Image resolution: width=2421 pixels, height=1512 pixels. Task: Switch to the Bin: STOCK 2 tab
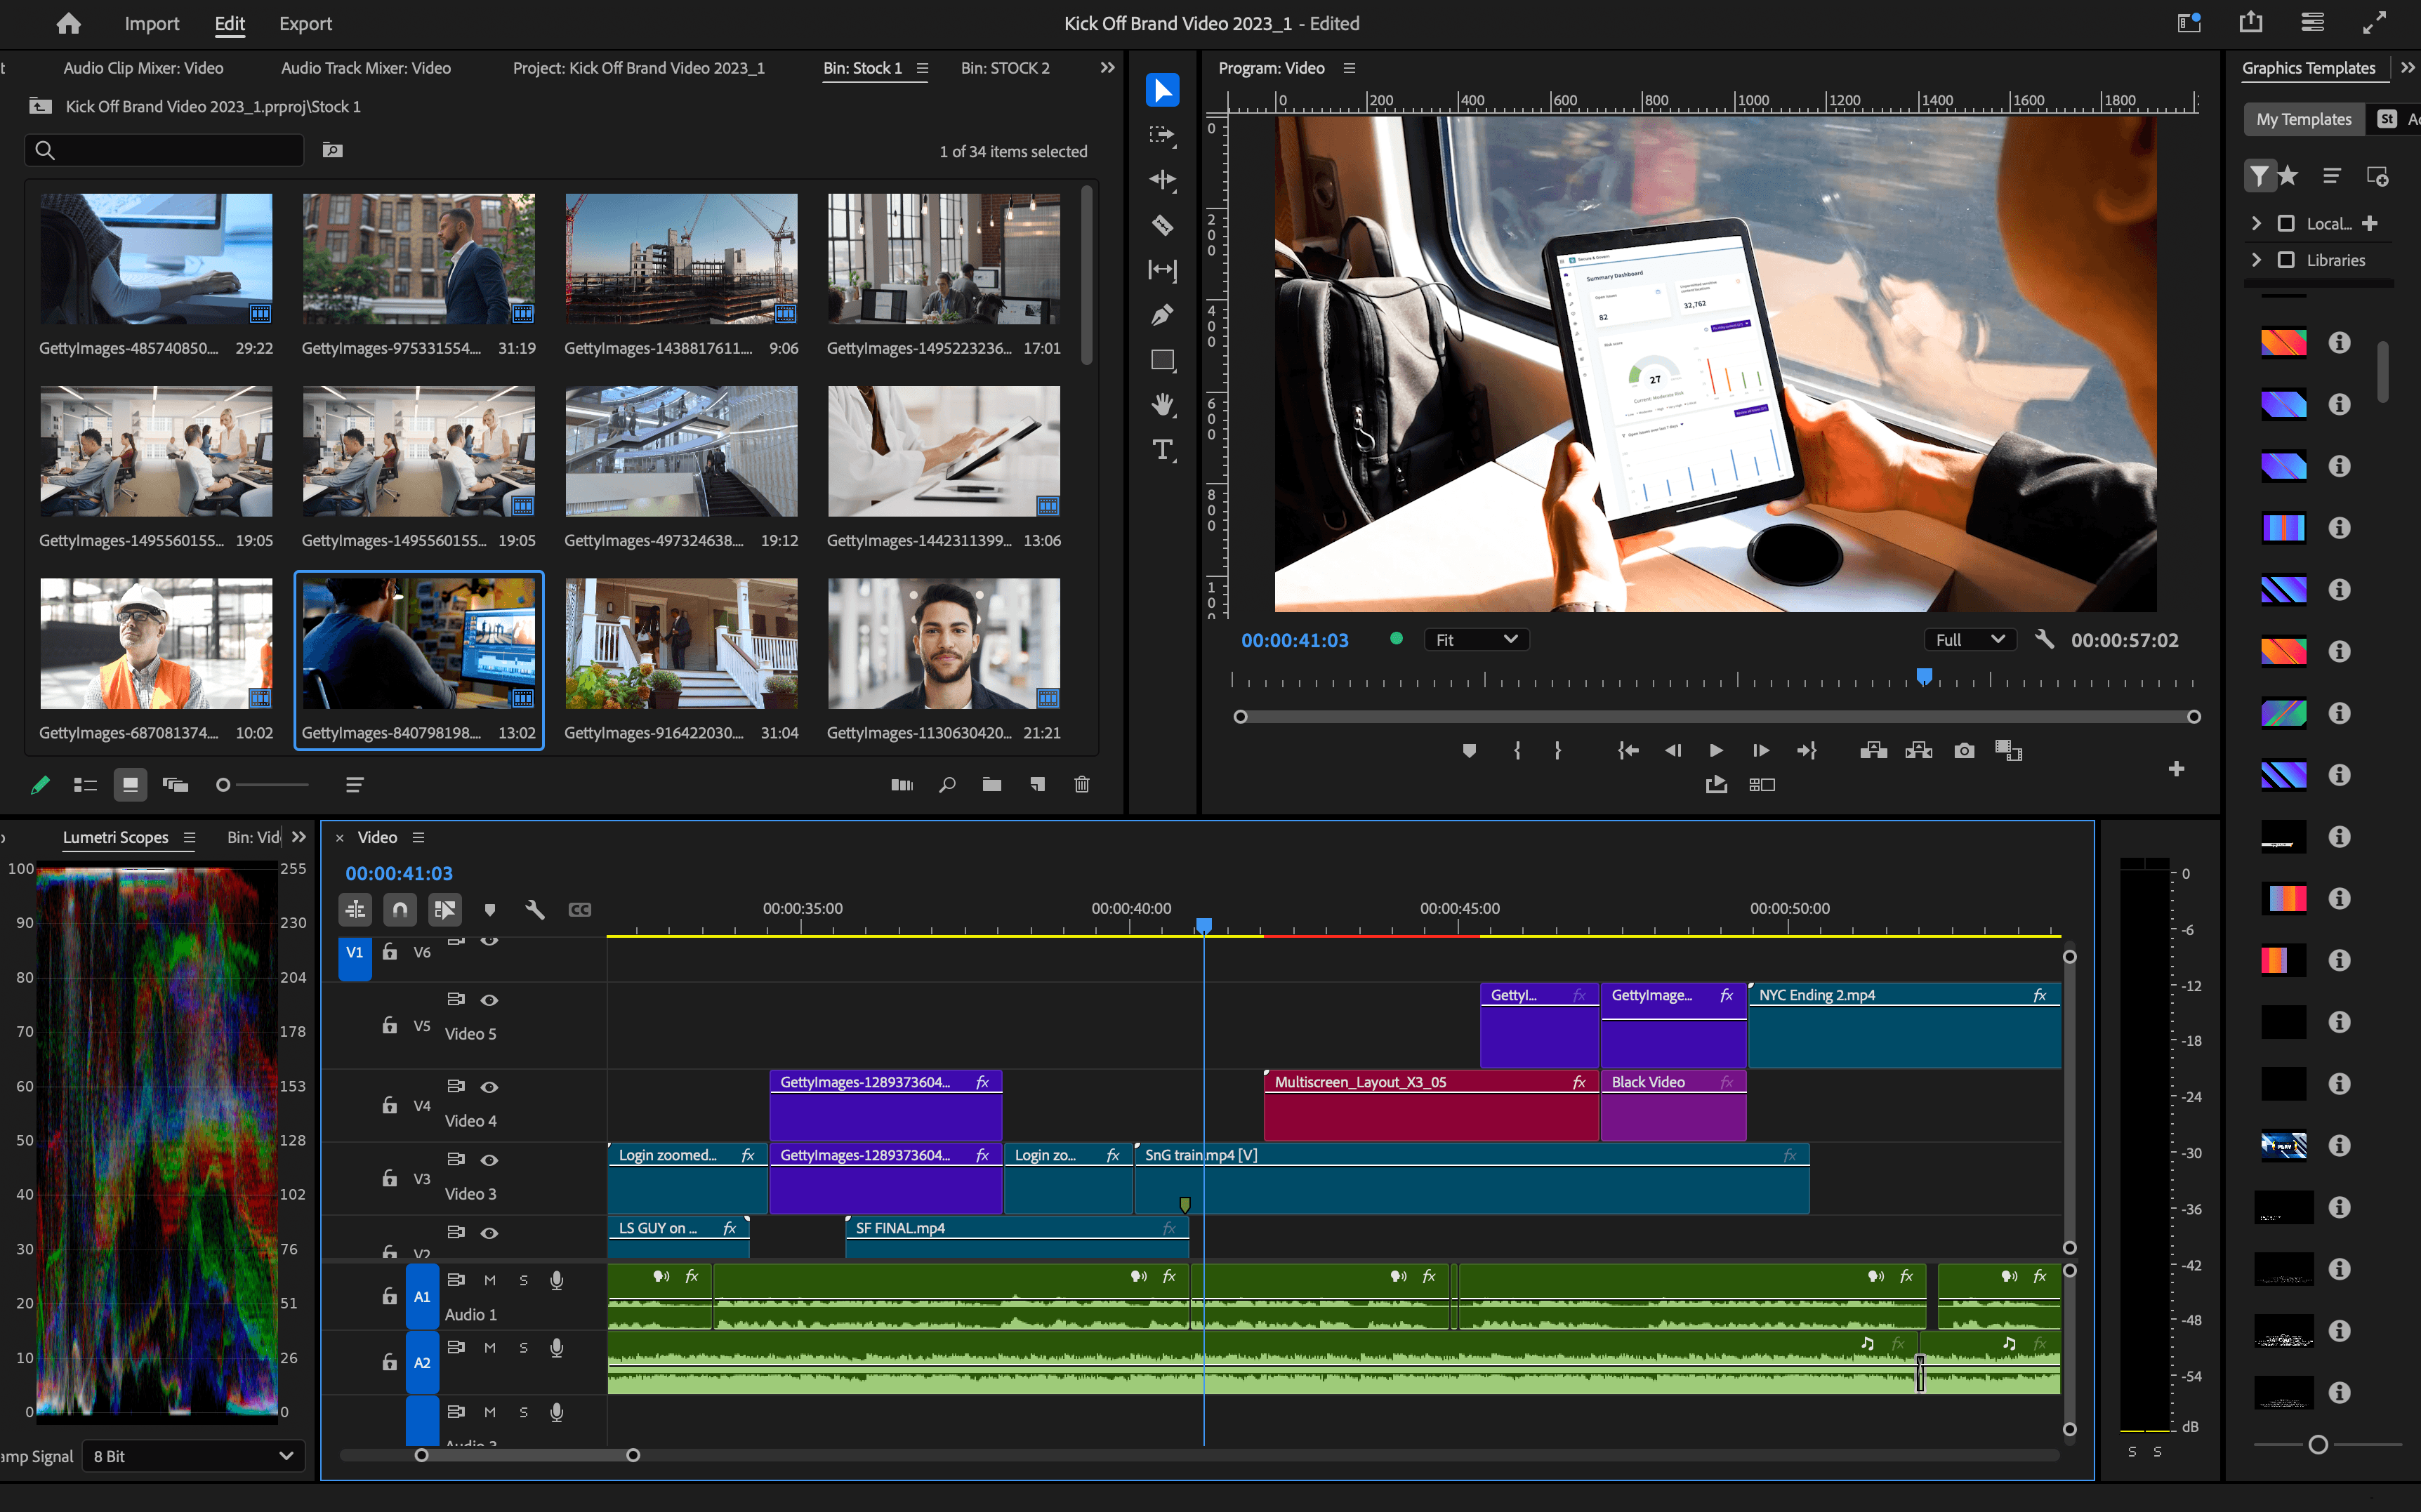1004,68
